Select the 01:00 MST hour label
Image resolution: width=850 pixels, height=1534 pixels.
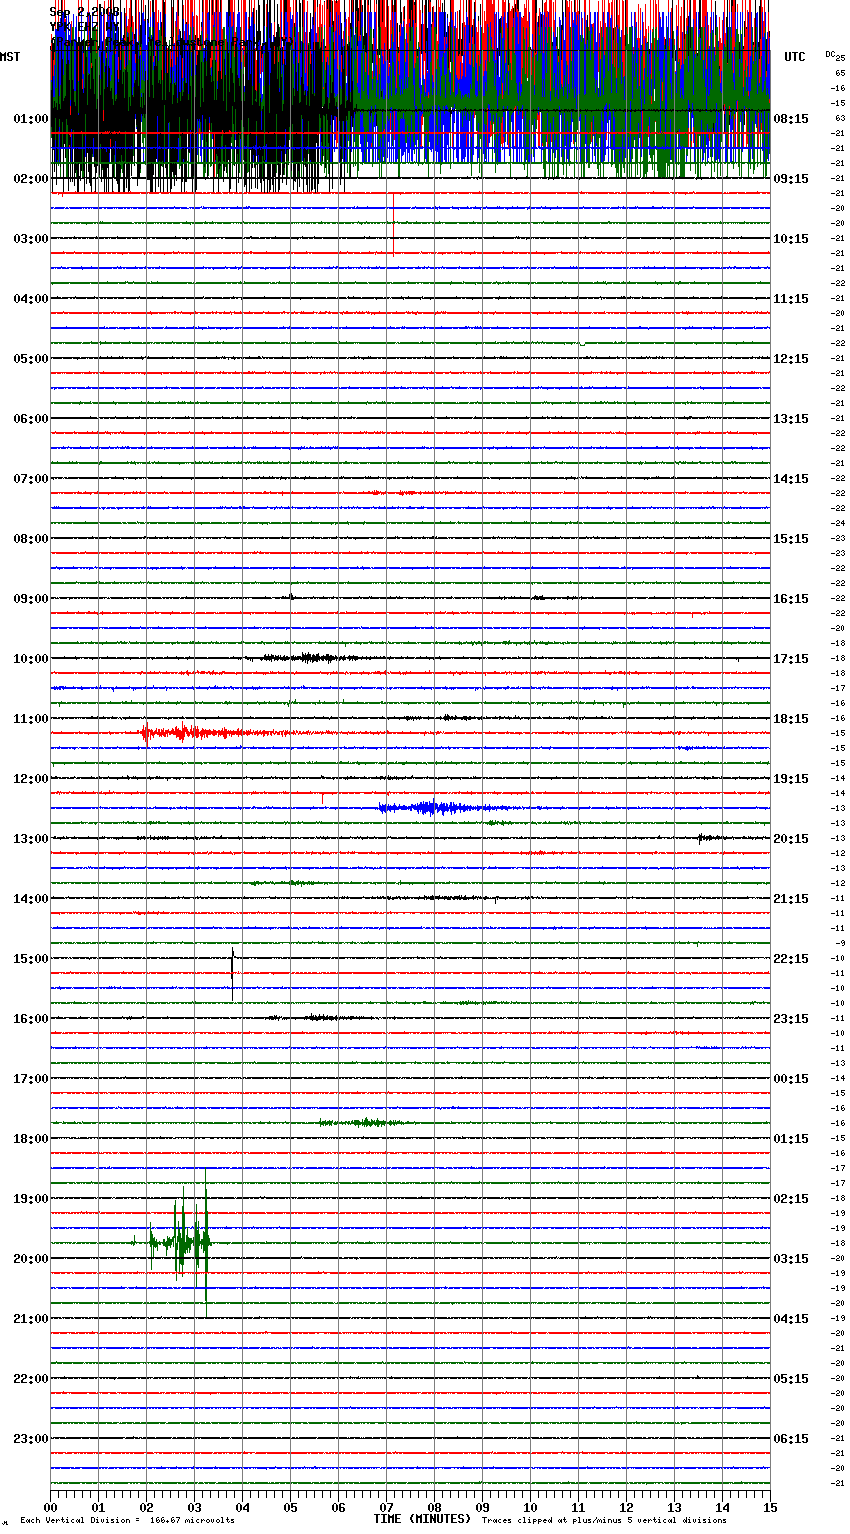coord(31,119)
